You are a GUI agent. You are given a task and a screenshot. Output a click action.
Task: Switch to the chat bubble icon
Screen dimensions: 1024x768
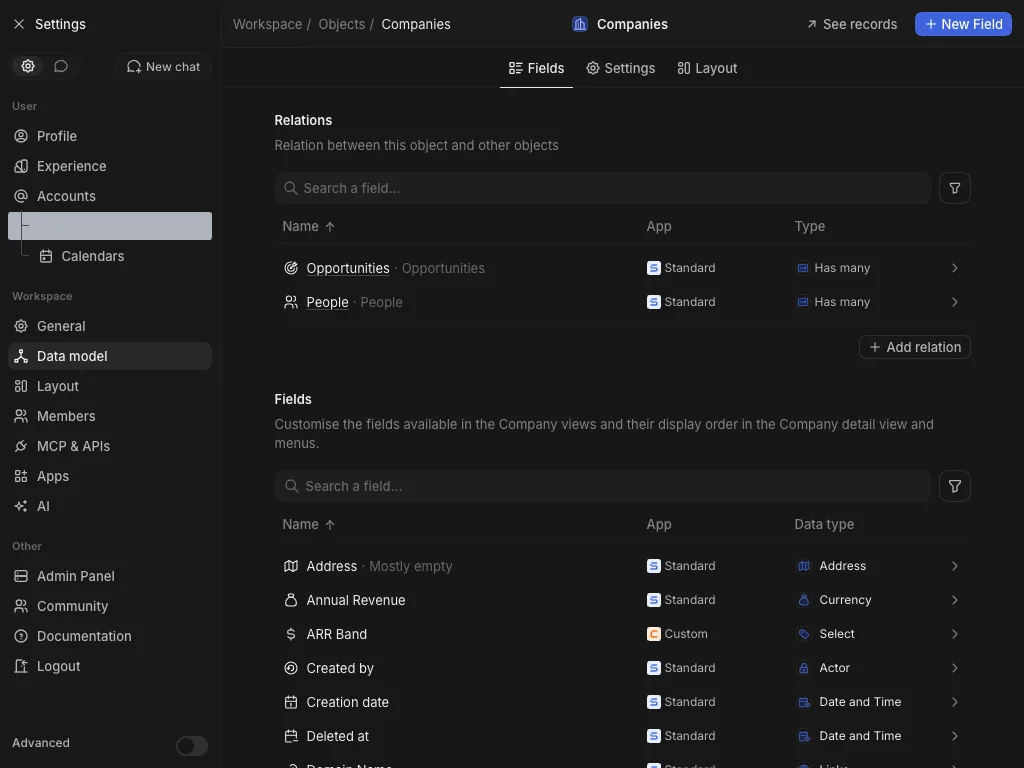[x=61, y=66]
